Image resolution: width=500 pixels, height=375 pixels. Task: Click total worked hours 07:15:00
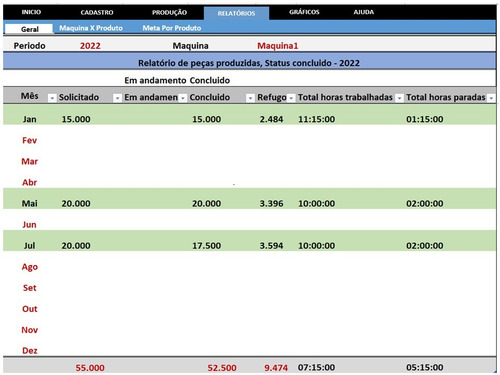[316, 367]
